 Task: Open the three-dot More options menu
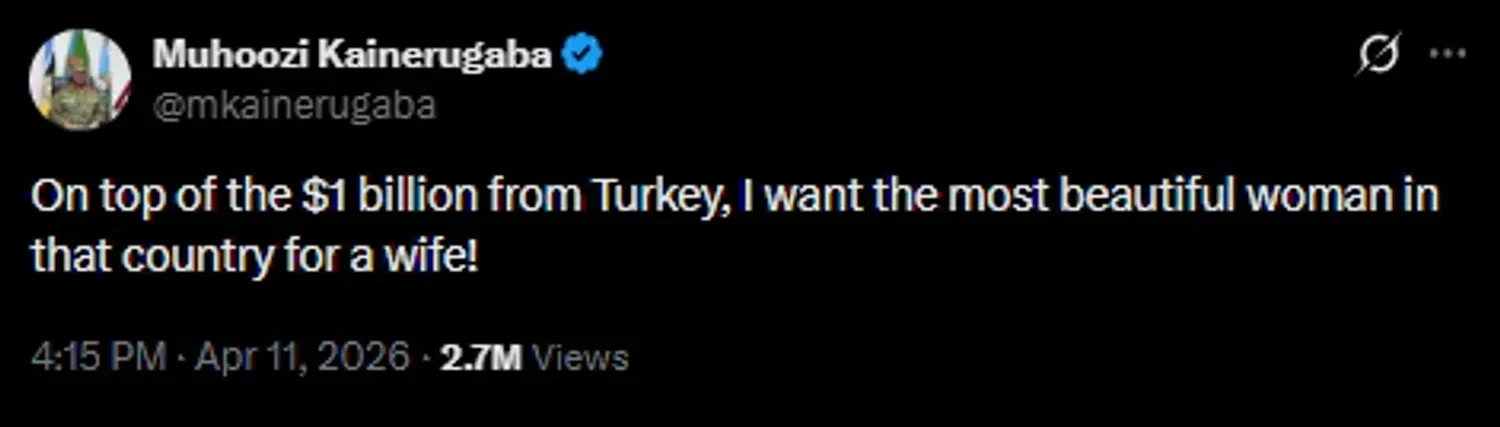[1447, 55]
